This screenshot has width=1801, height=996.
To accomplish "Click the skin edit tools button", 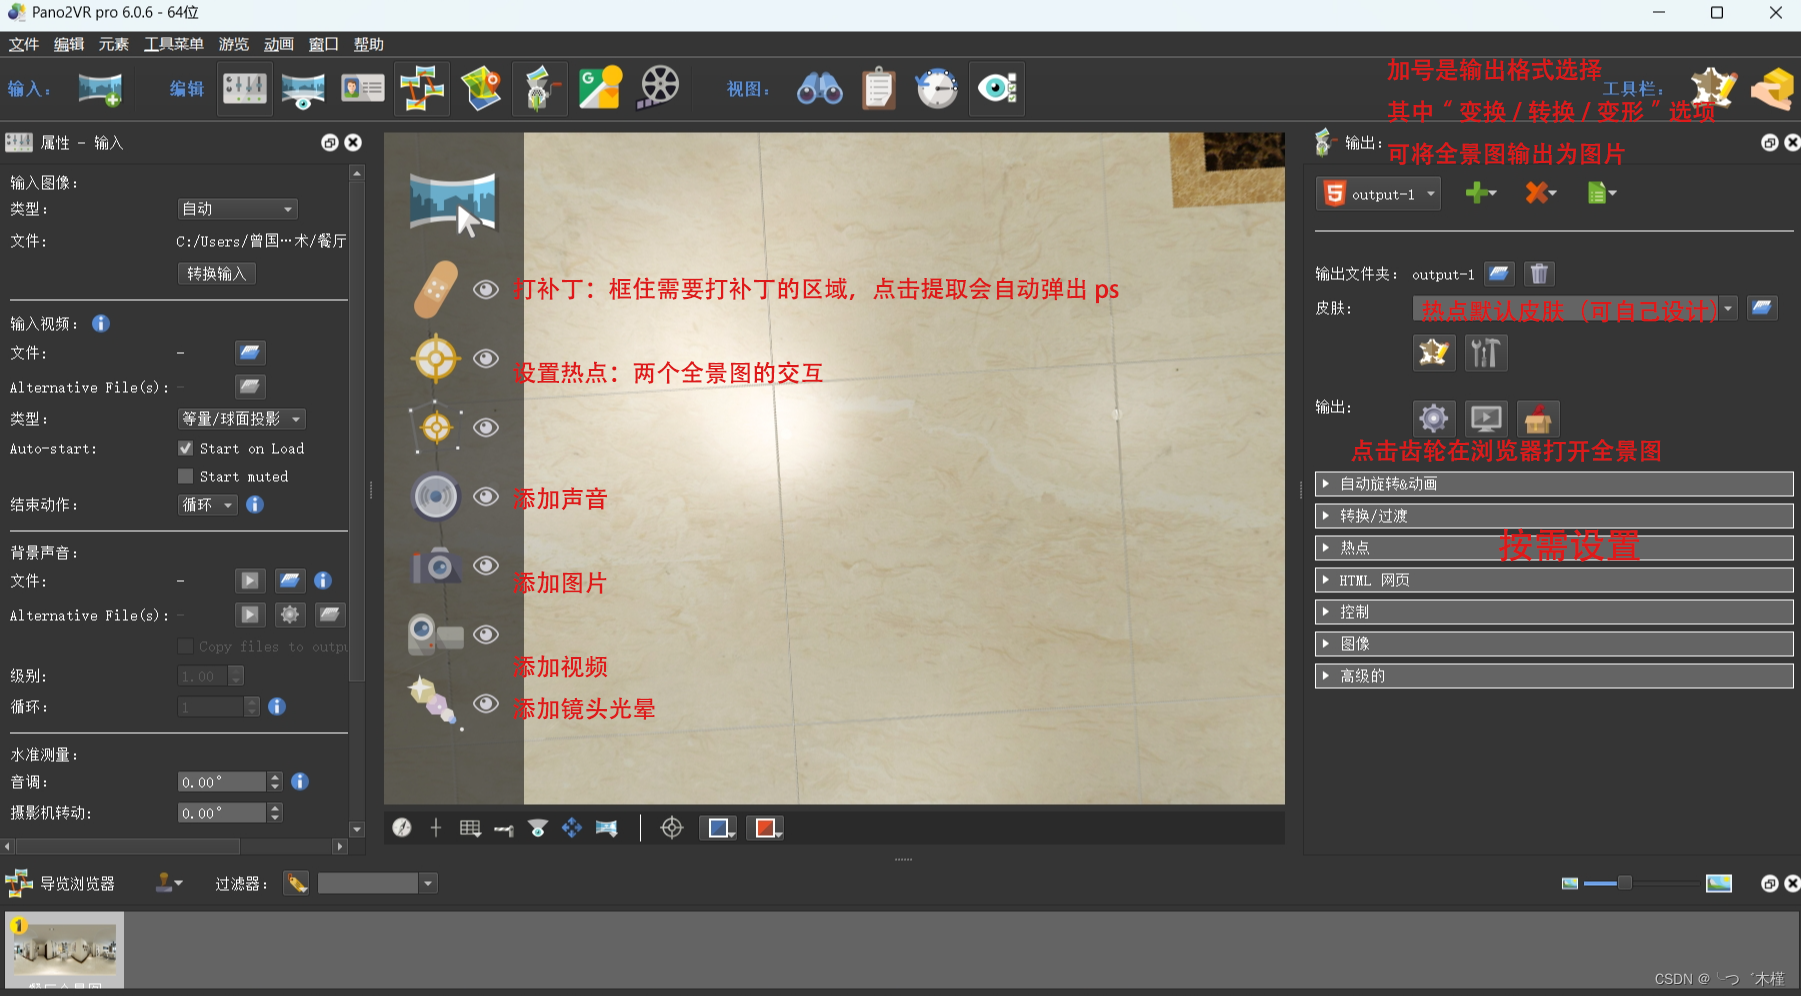I will pos(1486,352).
